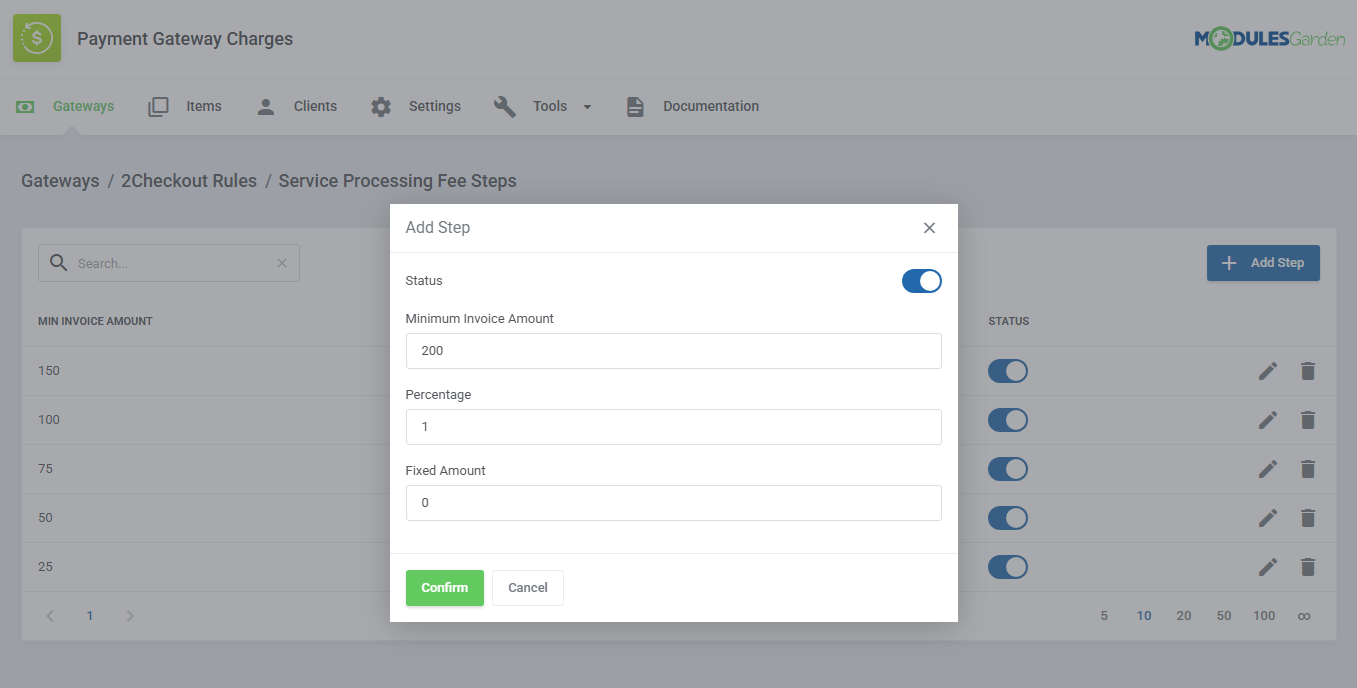Click the Tools wrench icon
This screenshot has height=688, width=1357.
pos(505,105)
